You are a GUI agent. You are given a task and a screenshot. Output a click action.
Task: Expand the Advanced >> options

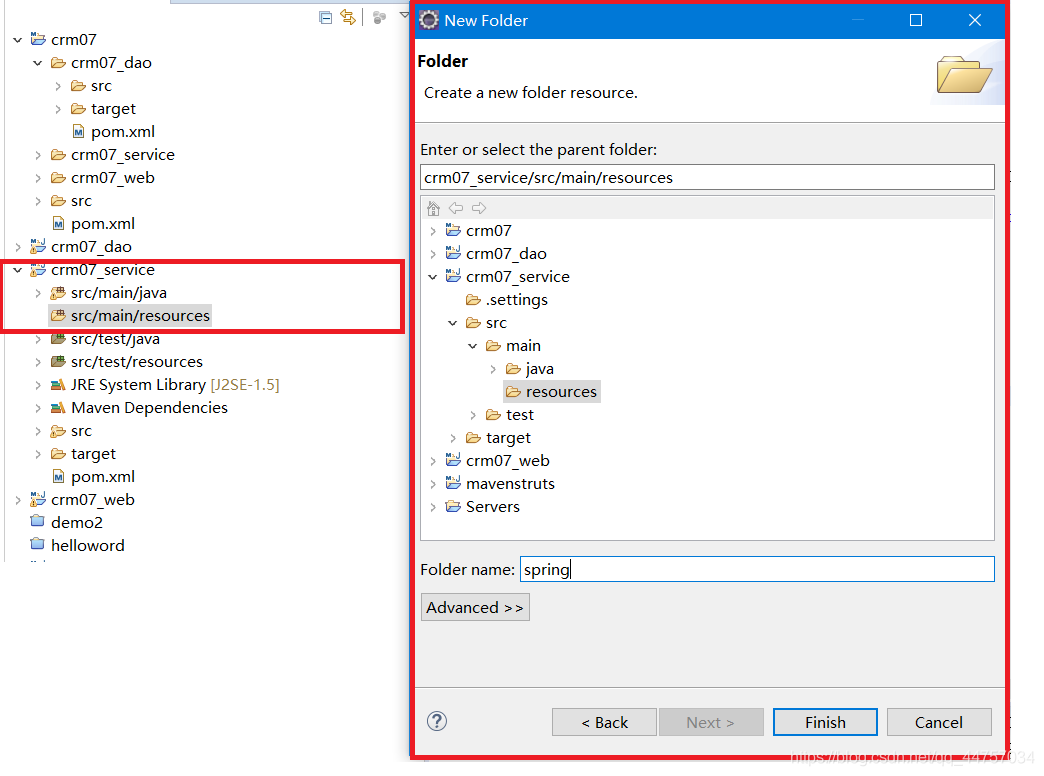pos(475,607)
